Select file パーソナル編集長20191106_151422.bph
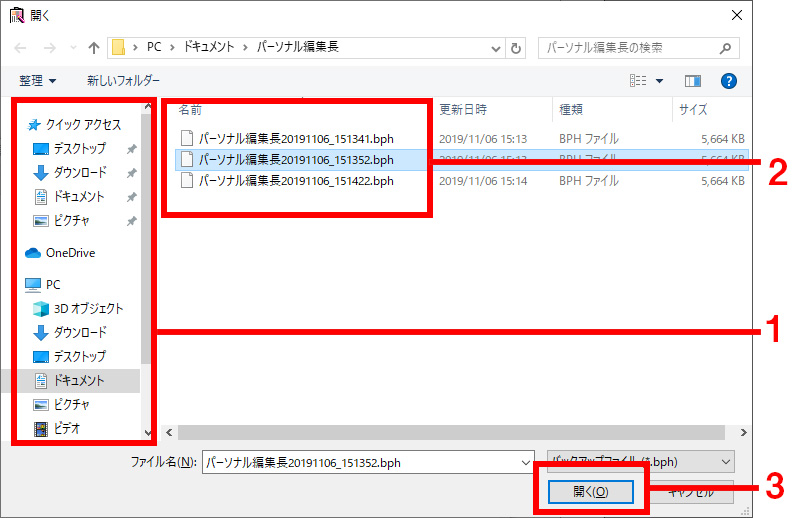The width and height of the screenshot is (800, 518). pyautogui.click(x=296, y=181)
